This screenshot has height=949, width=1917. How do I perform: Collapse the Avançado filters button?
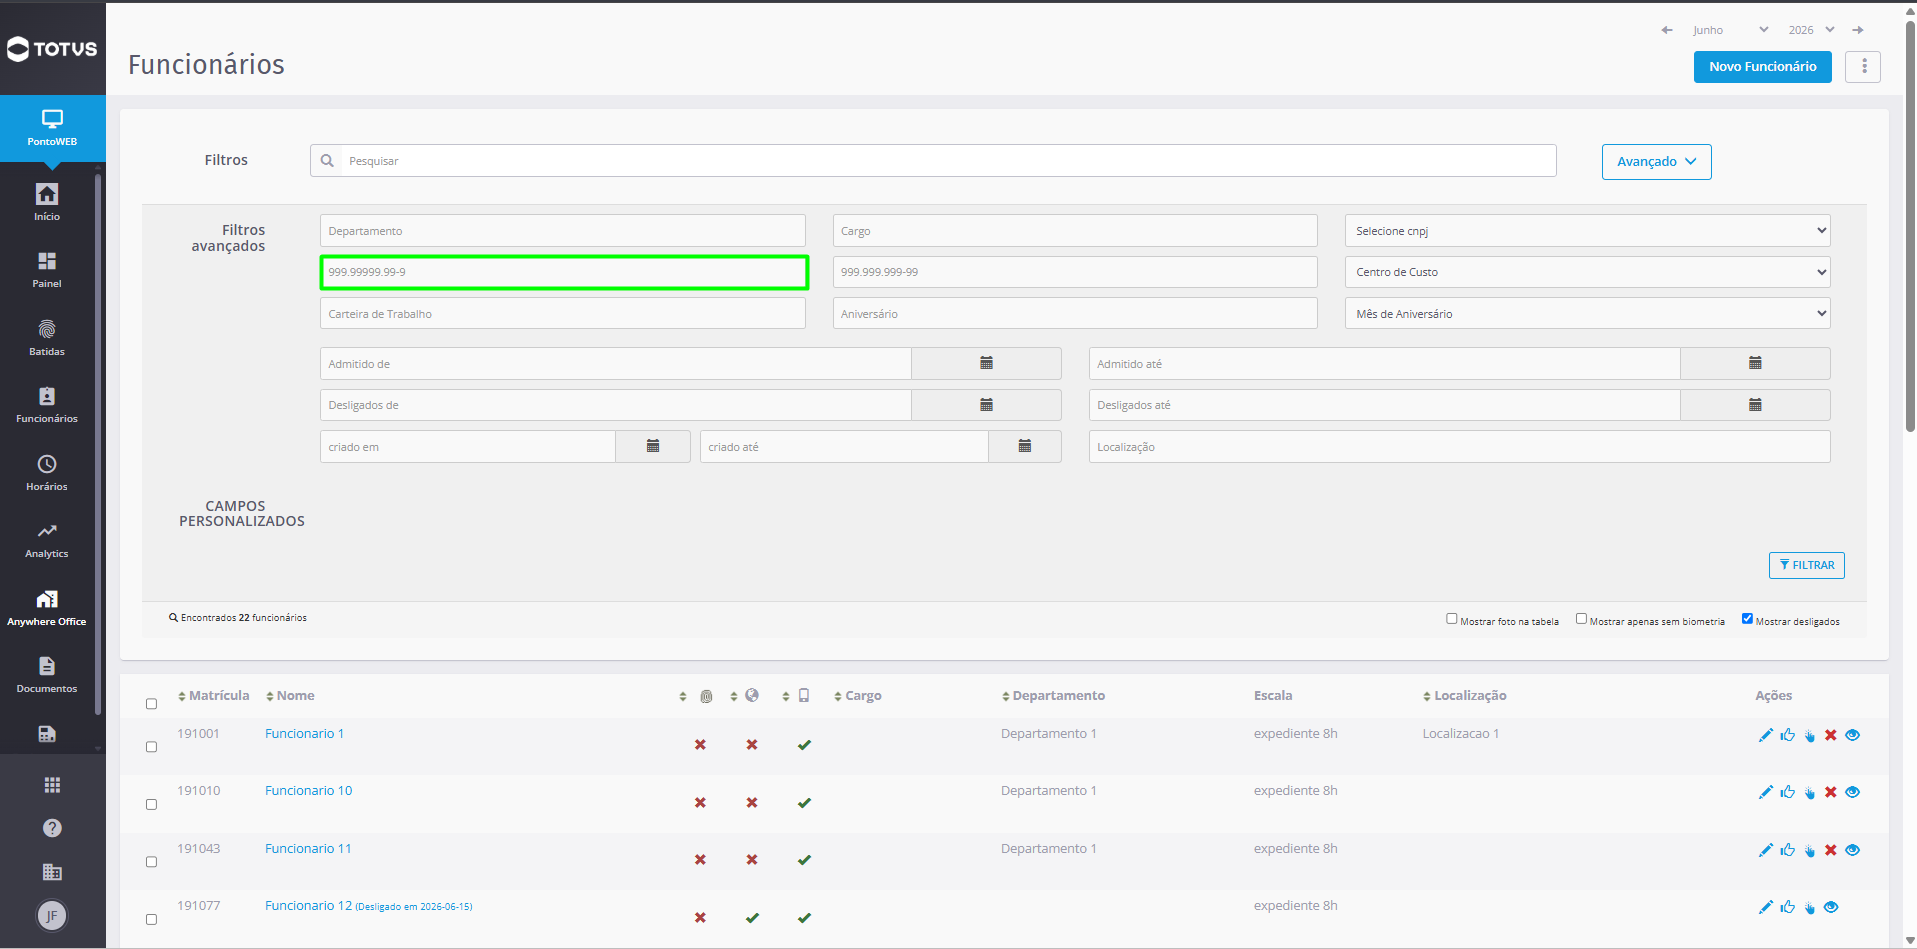(1656, 162)
